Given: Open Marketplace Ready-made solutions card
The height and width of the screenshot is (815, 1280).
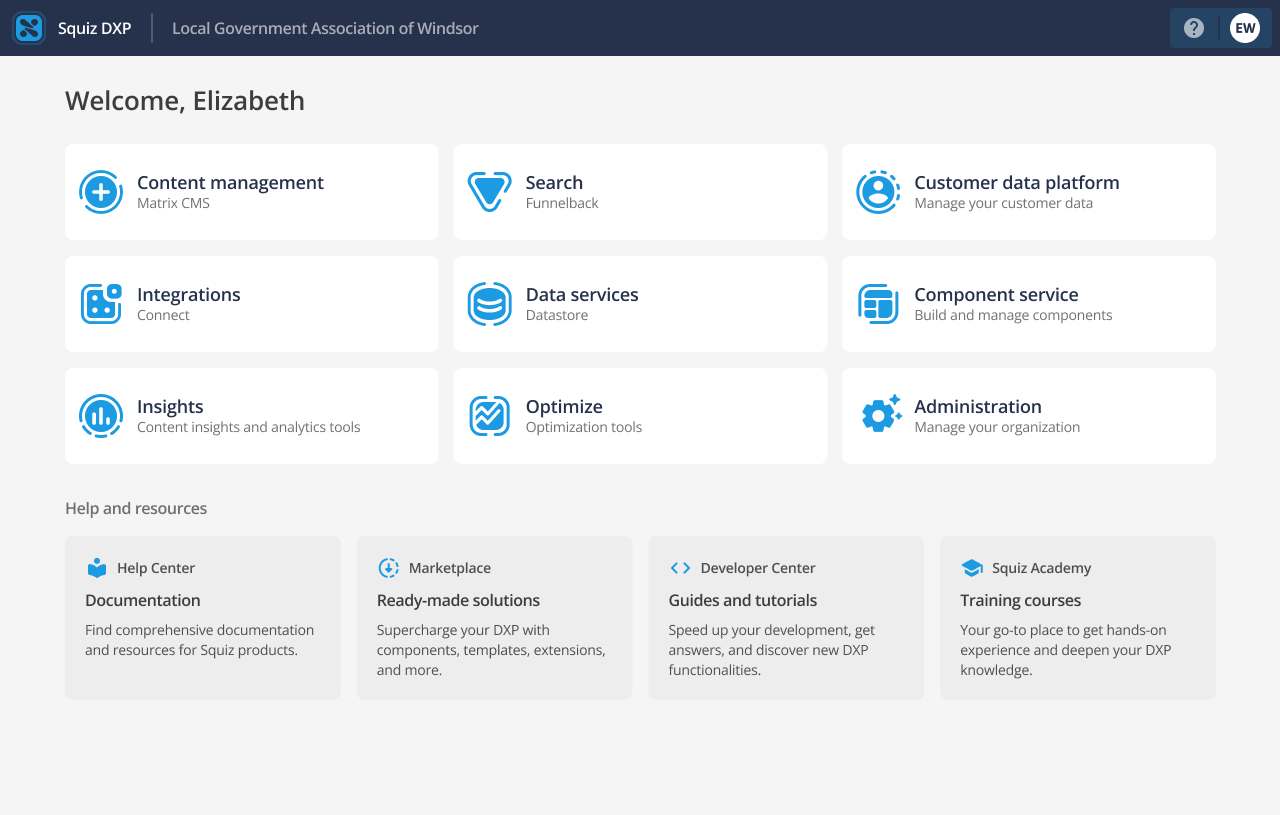Looking at the screenshot, I should (x=494, y=618).
